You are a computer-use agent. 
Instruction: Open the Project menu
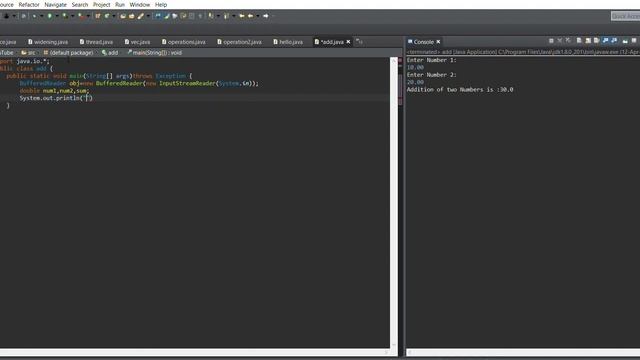tap(102, 5)
